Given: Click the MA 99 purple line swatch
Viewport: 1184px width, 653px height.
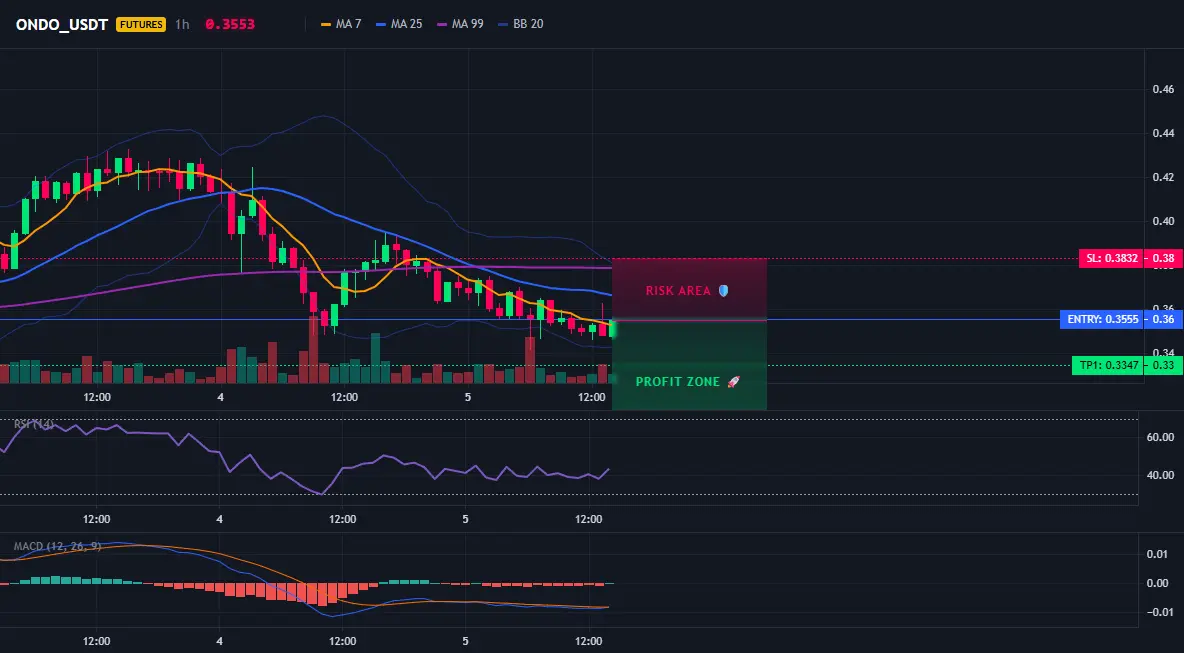Looking at the screenshot, I should (442, 24).
